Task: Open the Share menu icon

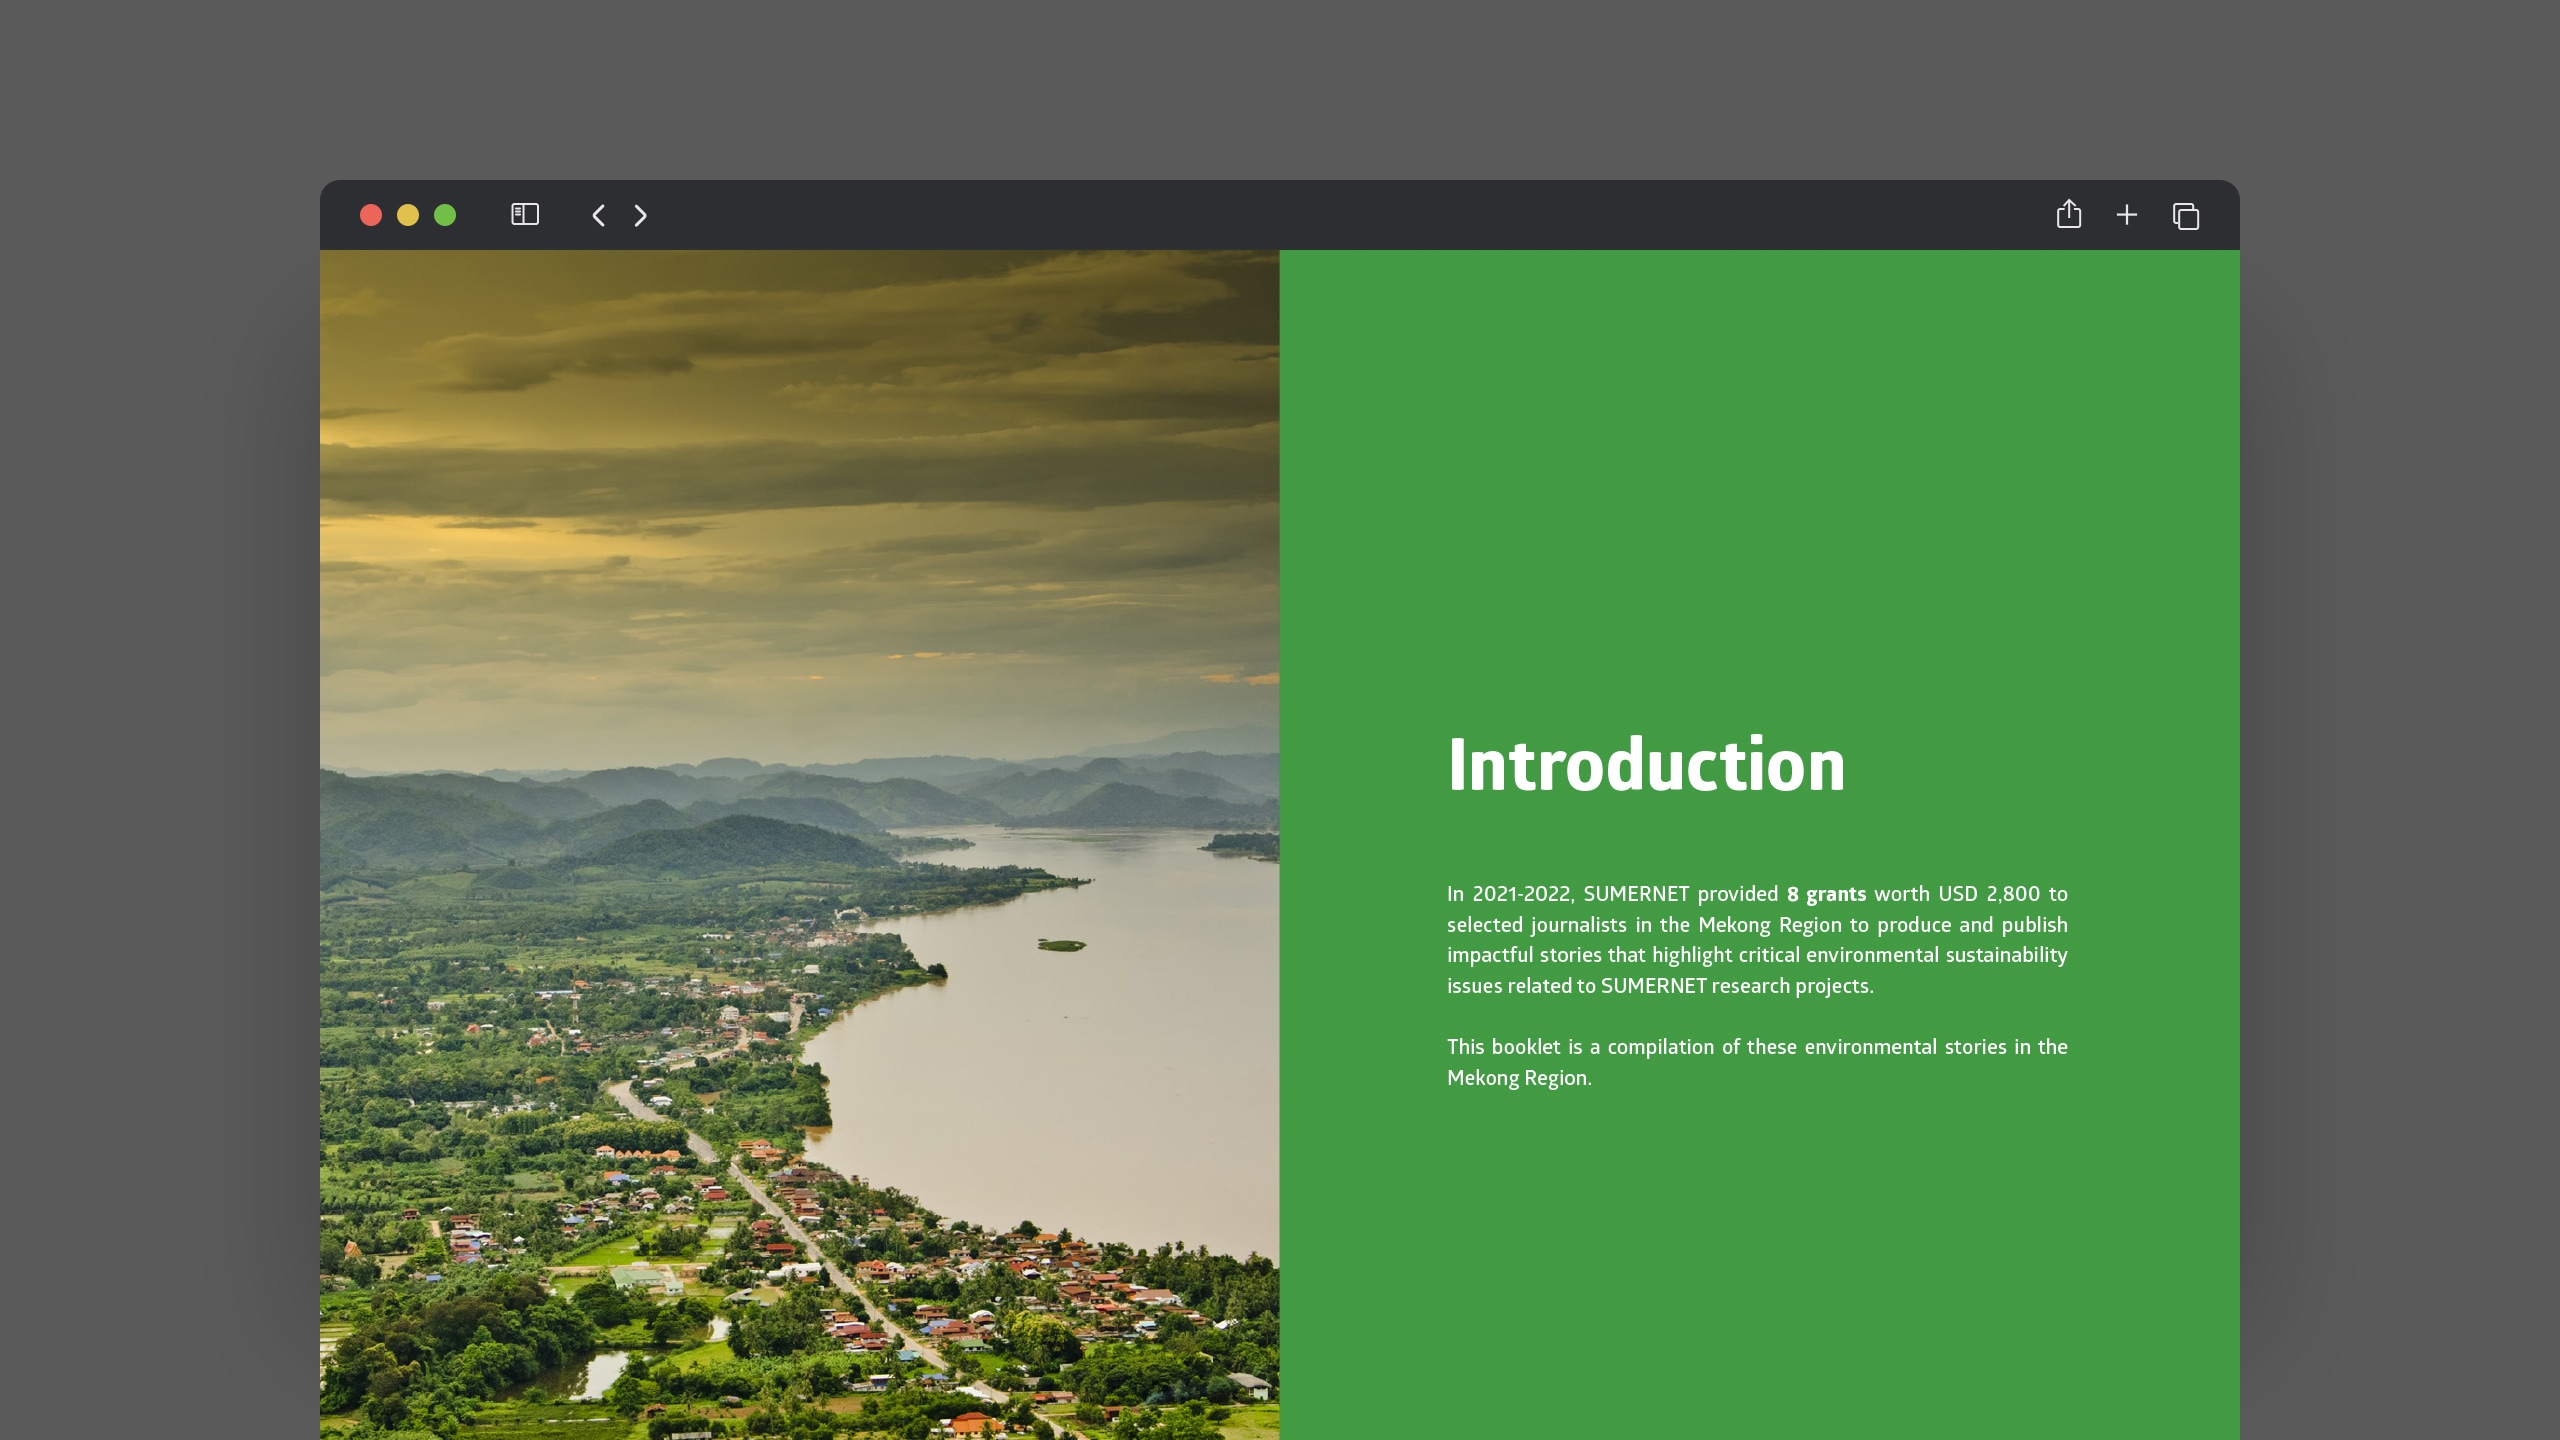Action: click(x=2068, y=215)
